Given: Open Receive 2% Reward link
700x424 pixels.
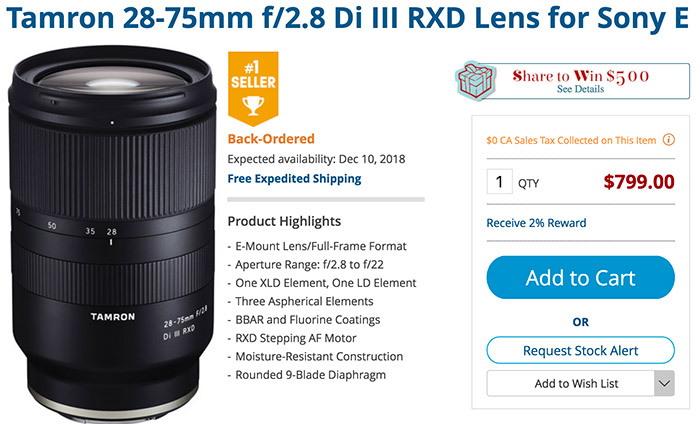Looking at the screenshot, I should (x=536, y=223).
